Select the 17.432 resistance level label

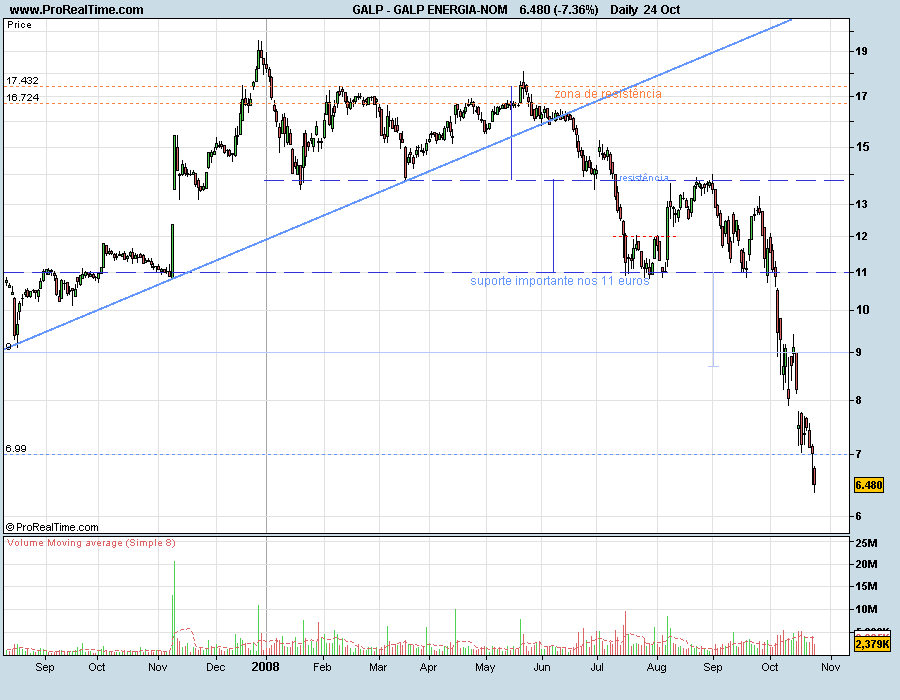(x=22, y=81)
